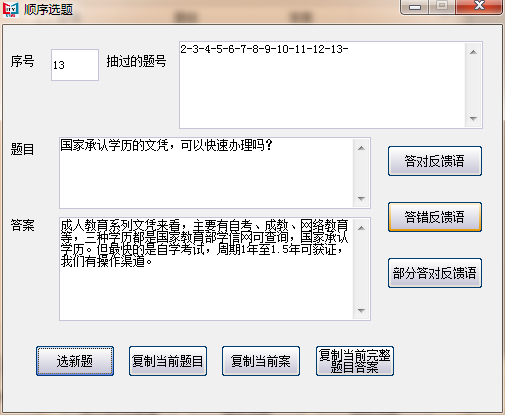Minimize the 顺序选题 window

pos(415,7)
